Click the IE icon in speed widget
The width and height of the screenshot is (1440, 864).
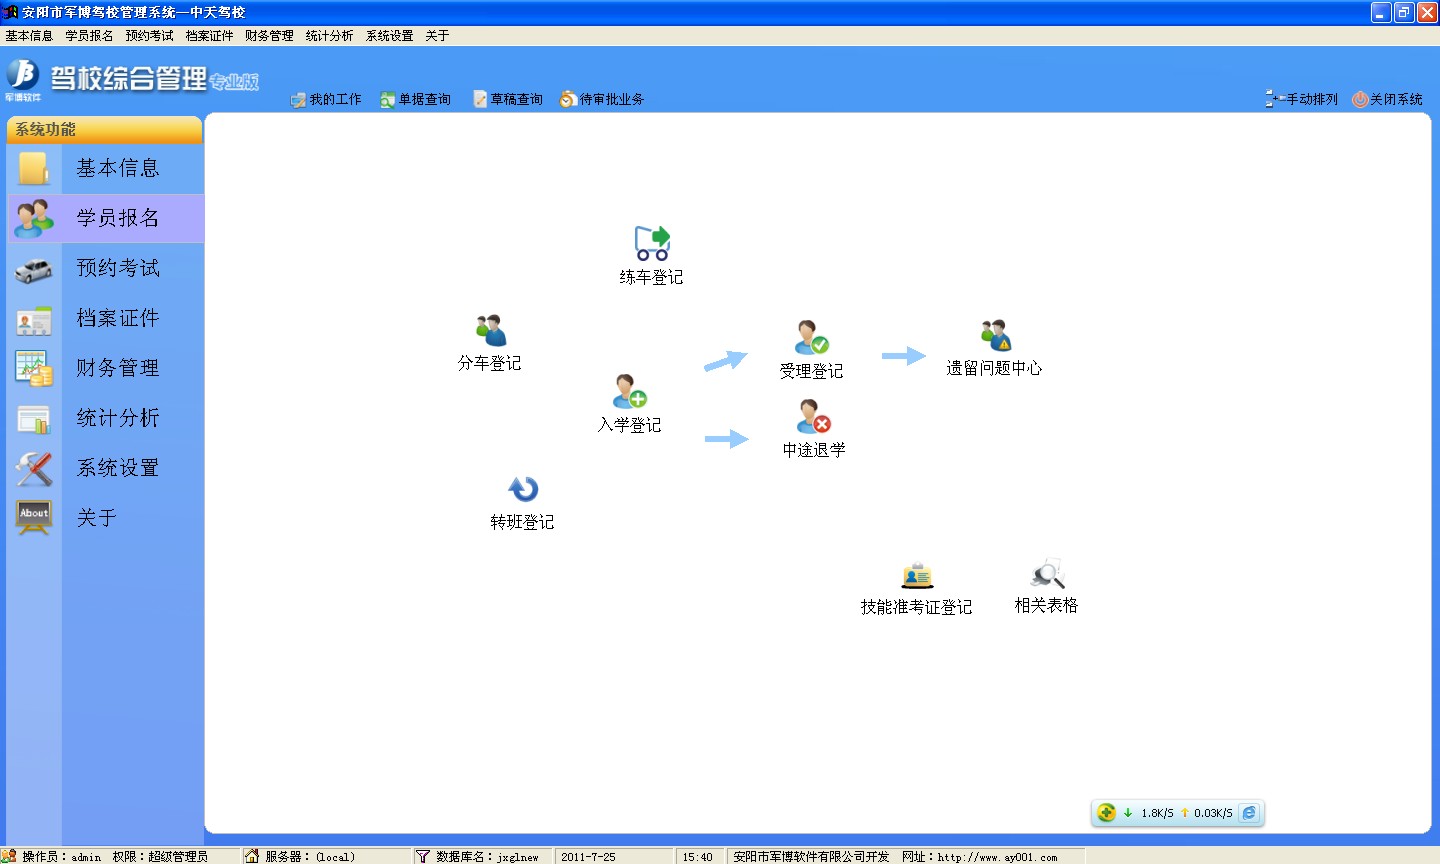coord(1249,813)
